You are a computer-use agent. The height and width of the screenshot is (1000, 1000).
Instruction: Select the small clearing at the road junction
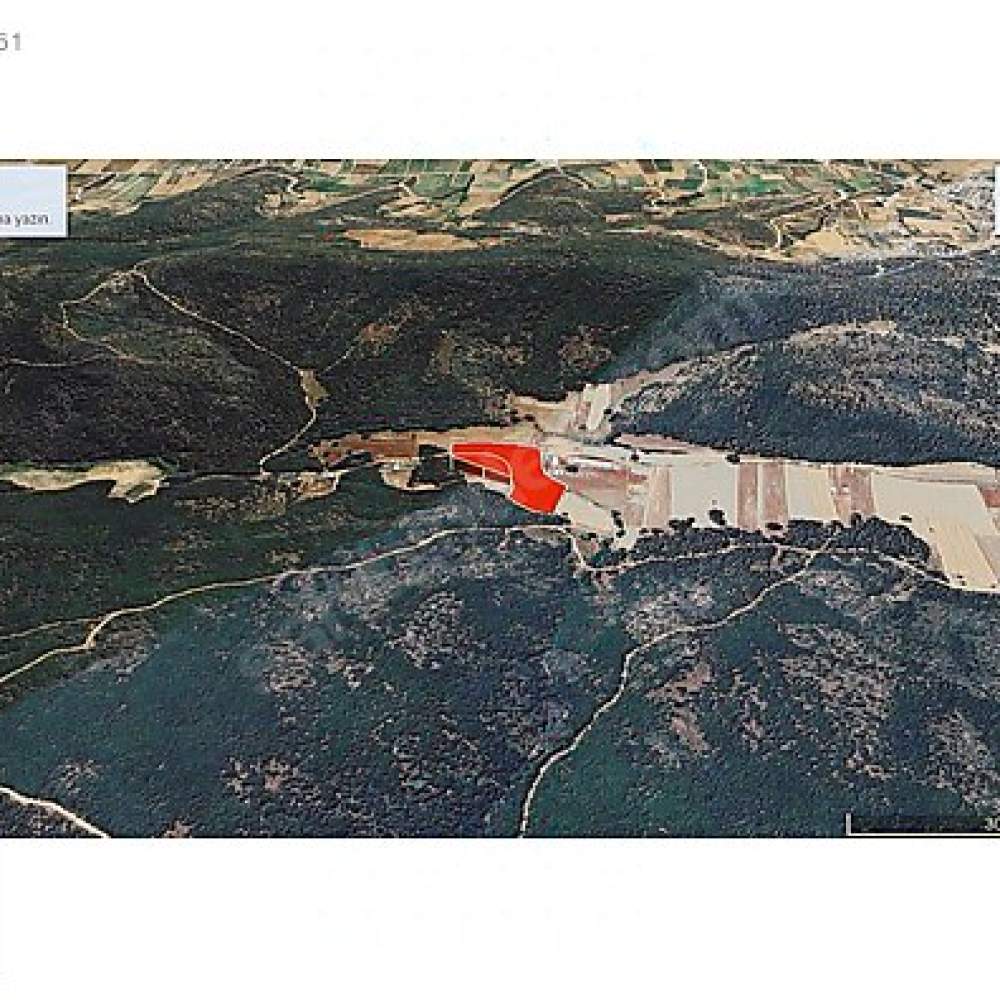[313, 385]
